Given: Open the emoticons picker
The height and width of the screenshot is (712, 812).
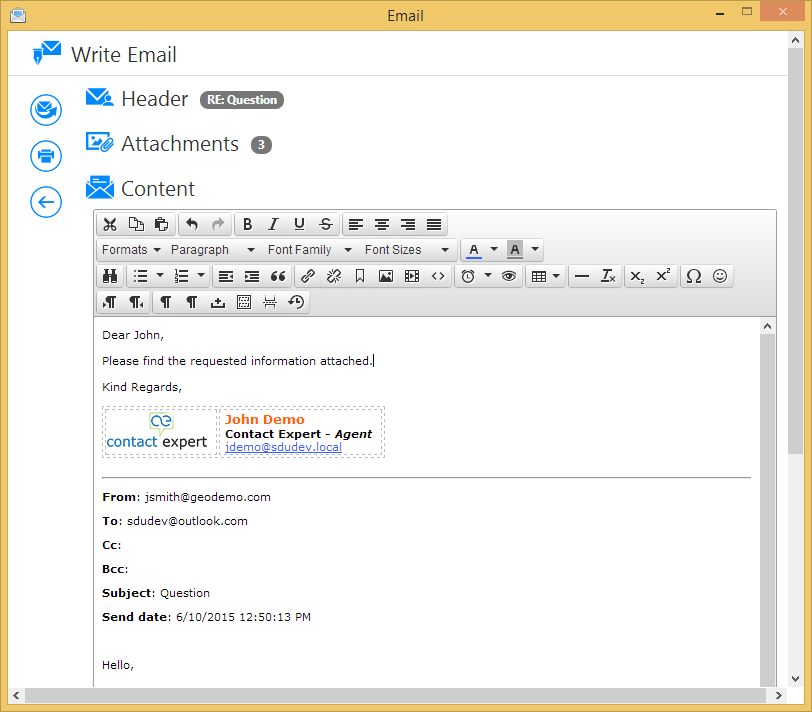Looking at the screenshot, I should pos(720,276).
